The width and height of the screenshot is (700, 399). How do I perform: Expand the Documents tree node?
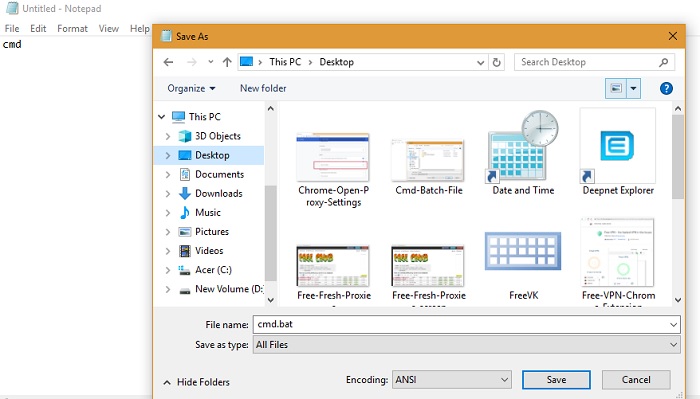click(x=168, y=175)
